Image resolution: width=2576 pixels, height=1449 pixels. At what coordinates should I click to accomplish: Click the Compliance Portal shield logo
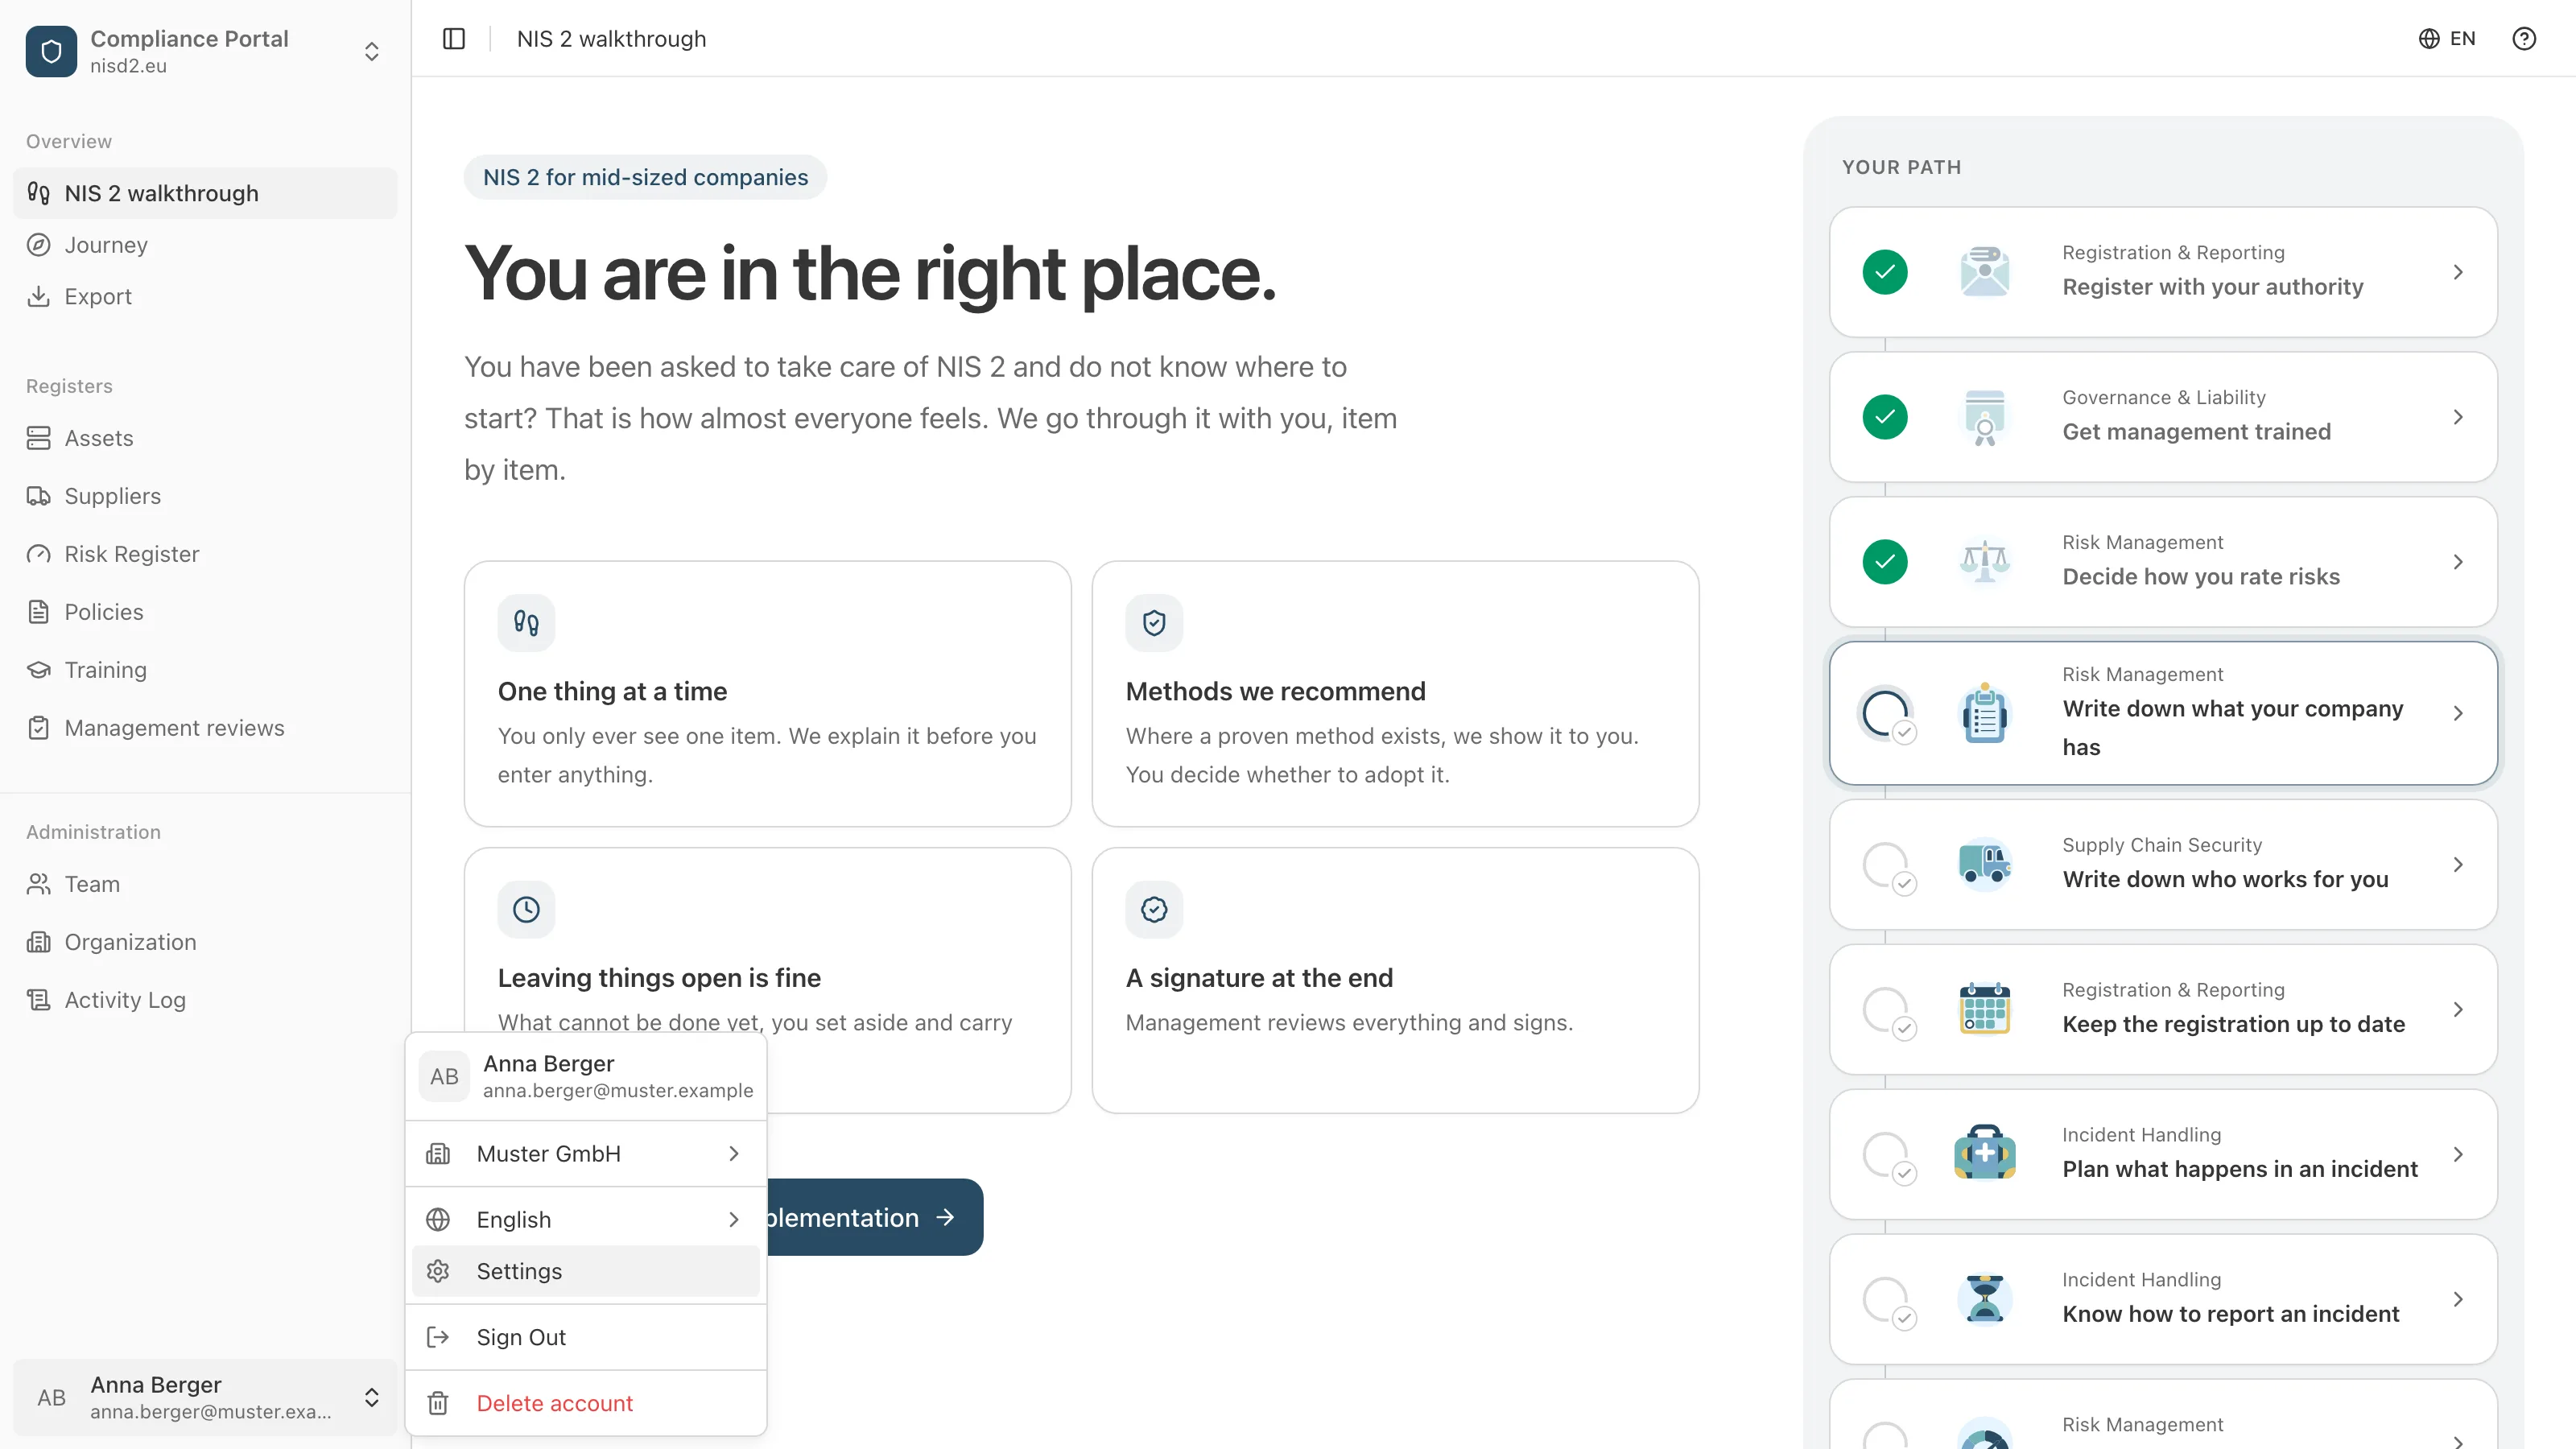(x=51, y=51)
